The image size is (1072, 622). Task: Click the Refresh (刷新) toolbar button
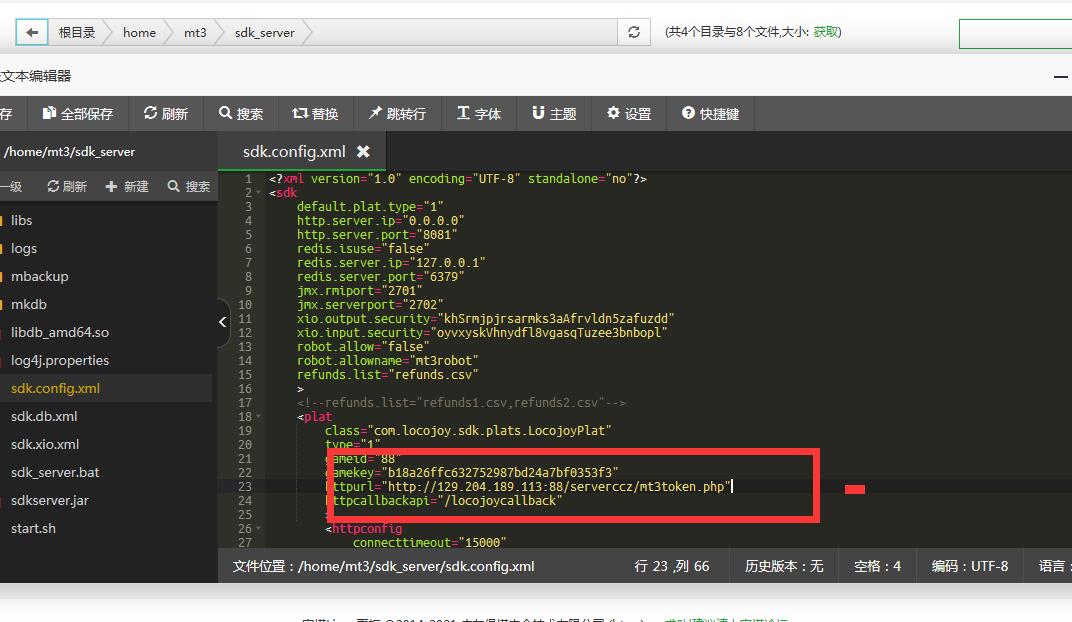(x=166, y=114)
